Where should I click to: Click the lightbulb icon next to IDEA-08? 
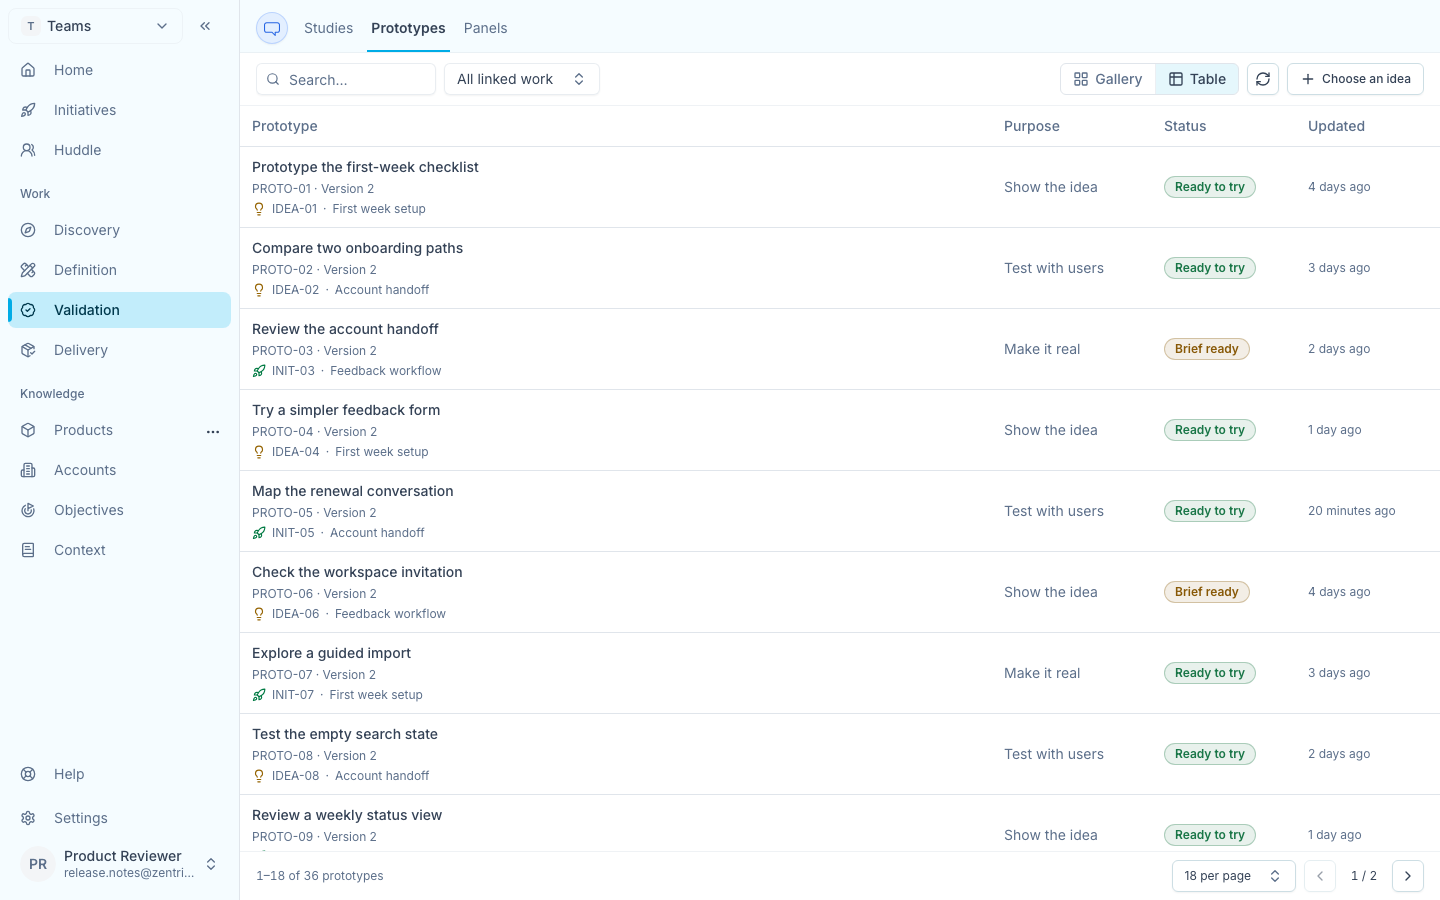[259, 776]
